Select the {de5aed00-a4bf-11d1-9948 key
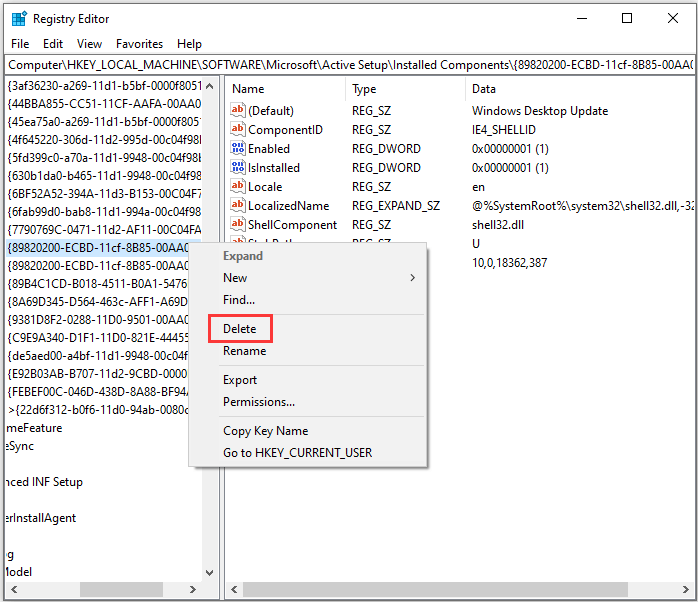Image resolution: width=698 pixels, height=602 pixels. click(97, 356)
